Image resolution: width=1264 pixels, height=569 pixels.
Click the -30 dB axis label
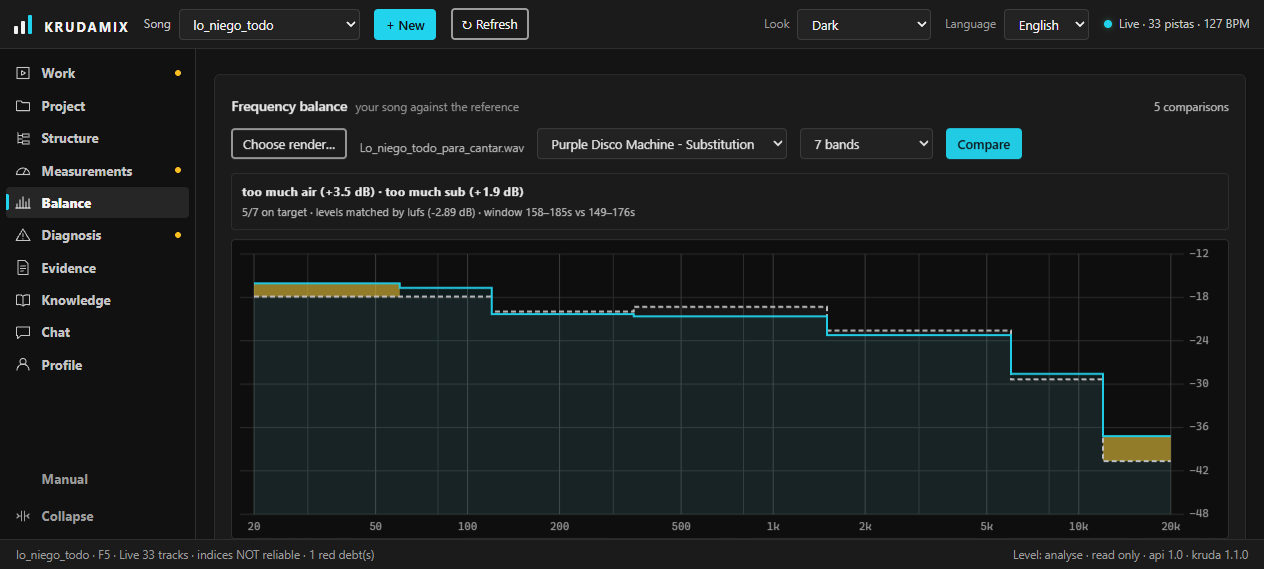pyautogui.click(x=1198, y=383)
